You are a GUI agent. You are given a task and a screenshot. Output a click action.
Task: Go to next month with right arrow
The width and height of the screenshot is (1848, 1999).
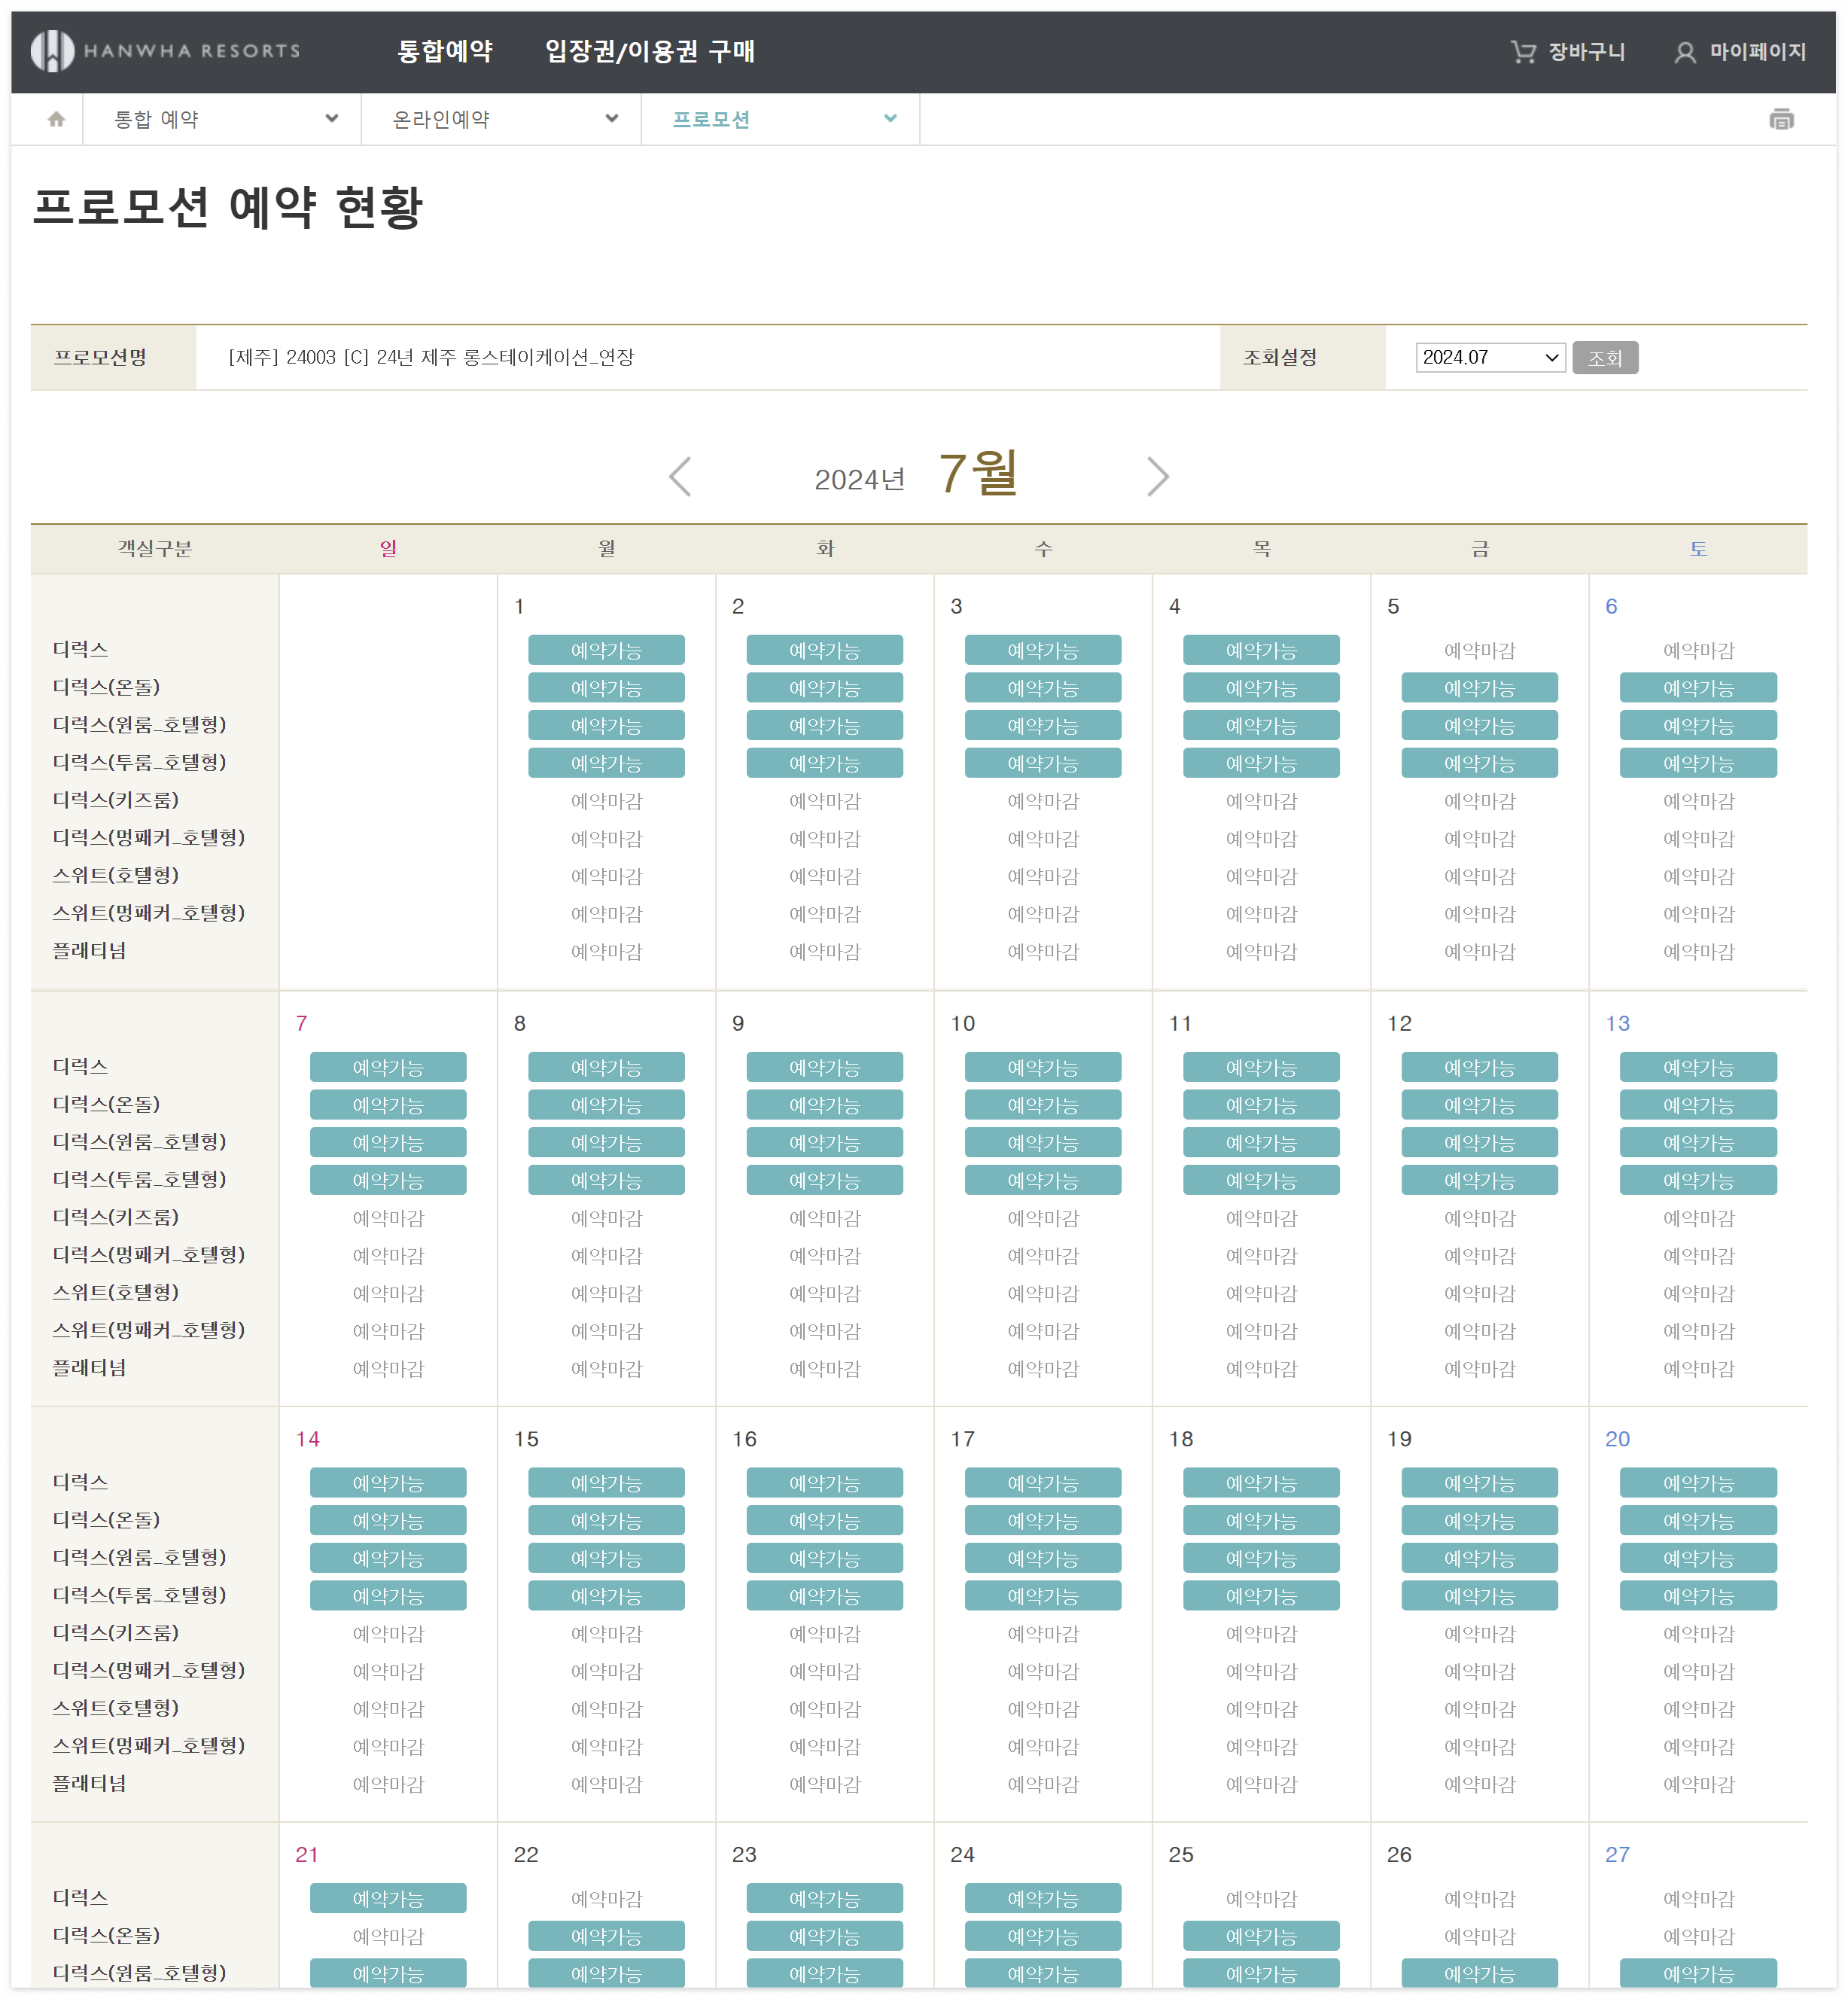[1157, 477]
